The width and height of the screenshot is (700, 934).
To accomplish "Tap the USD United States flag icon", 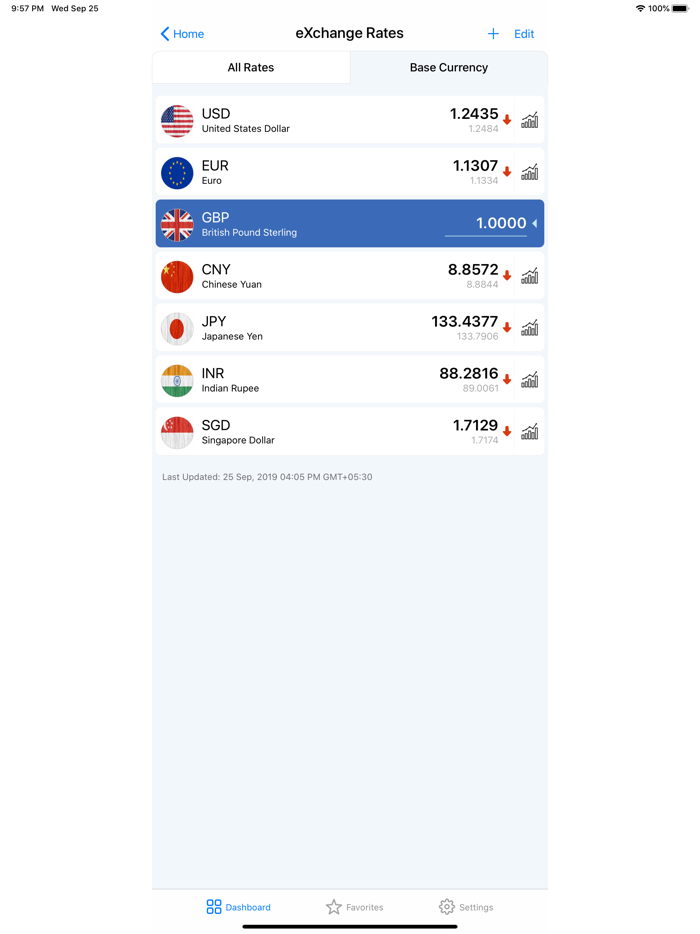I will (x=177, y=120).
